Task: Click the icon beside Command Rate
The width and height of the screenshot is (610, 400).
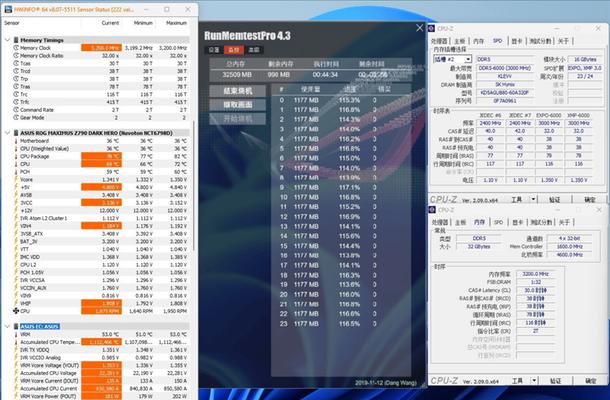Action: pos(16,110)
